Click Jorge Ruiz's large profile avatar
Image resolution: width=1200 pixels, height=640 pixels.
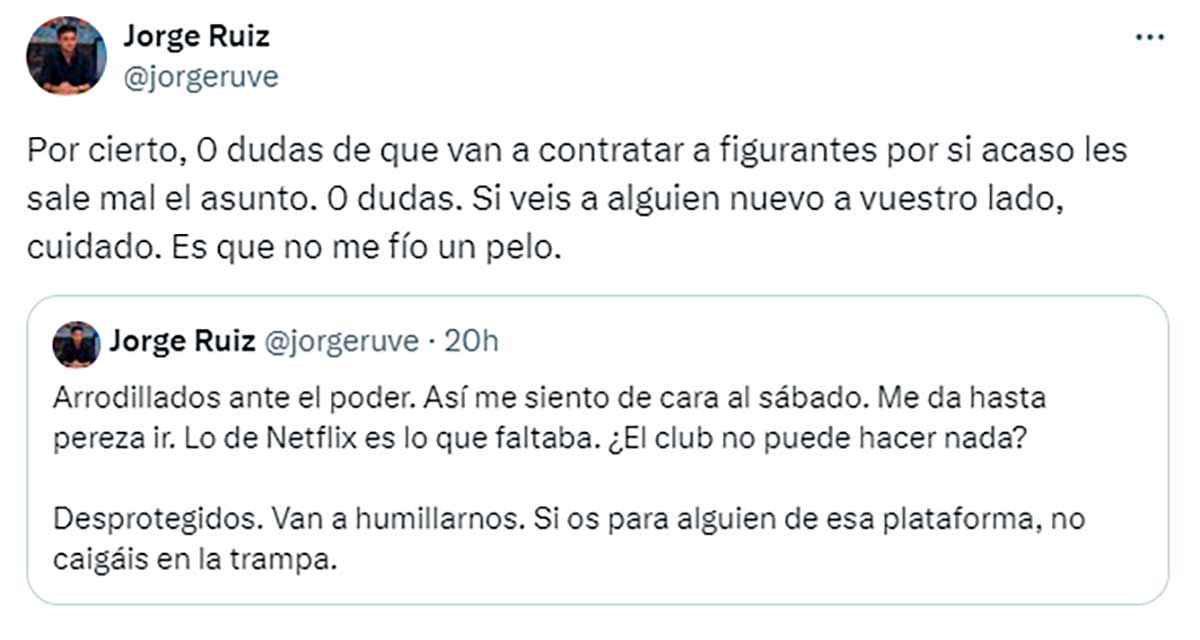(66, 57)
